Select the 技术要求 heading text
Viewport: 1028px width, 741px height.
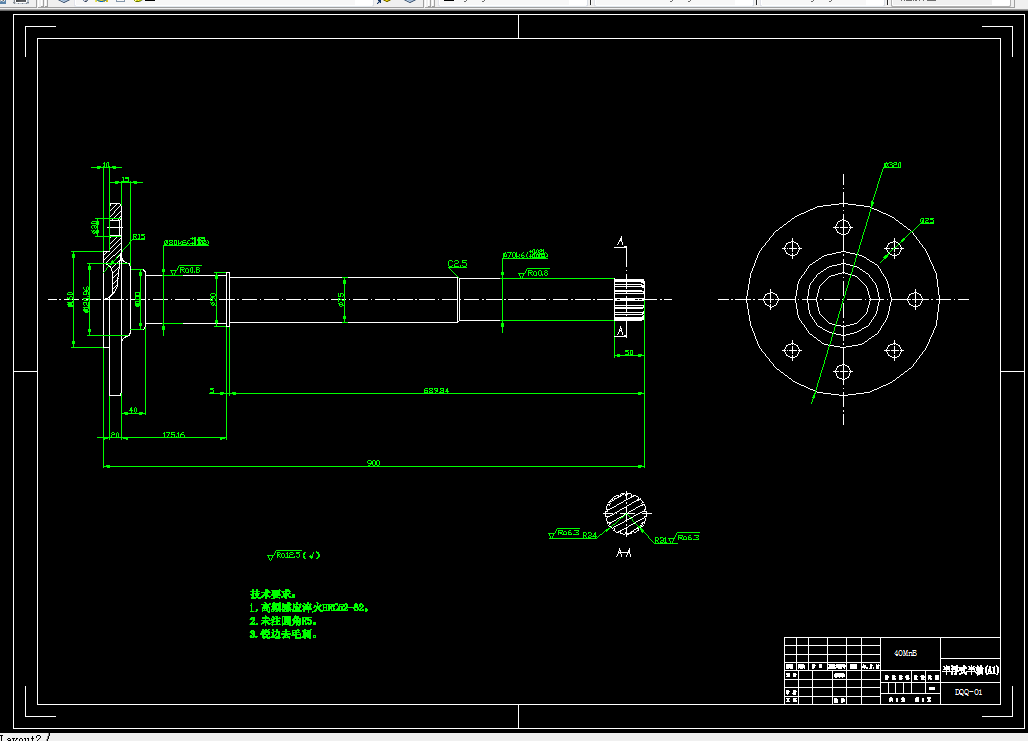point(273,594)
